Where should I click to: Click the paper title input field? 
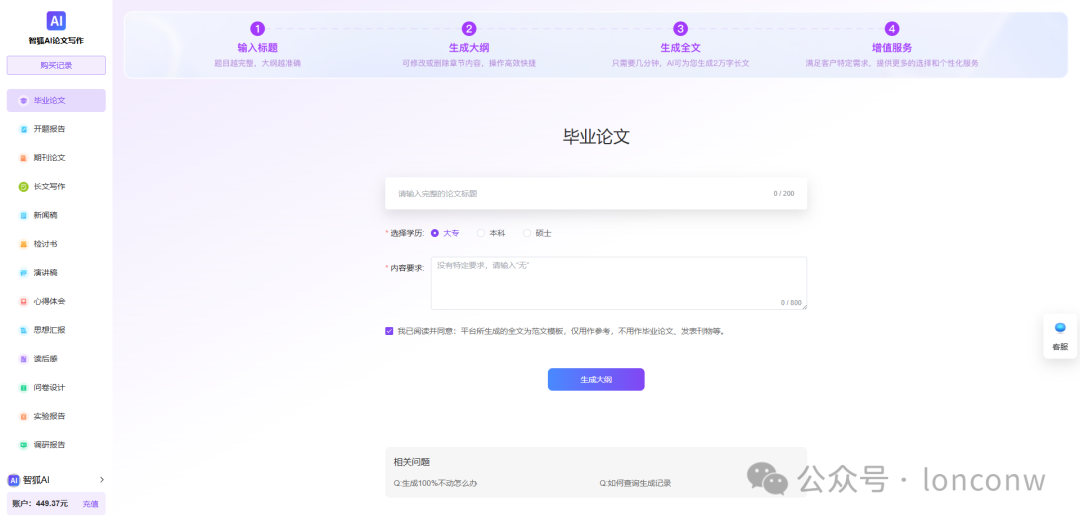coord(596,194)
